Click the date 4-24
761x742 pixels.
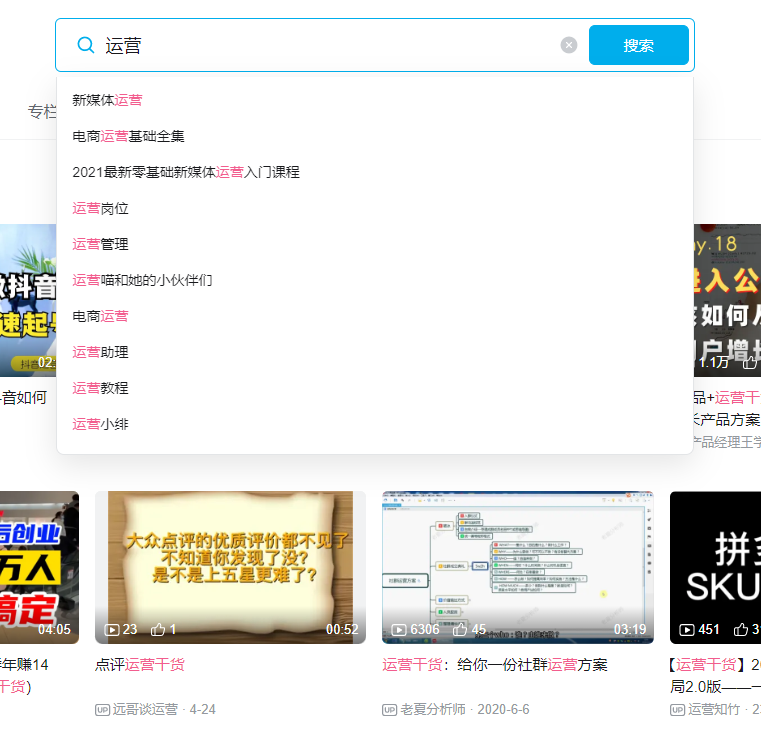[202, 709]
